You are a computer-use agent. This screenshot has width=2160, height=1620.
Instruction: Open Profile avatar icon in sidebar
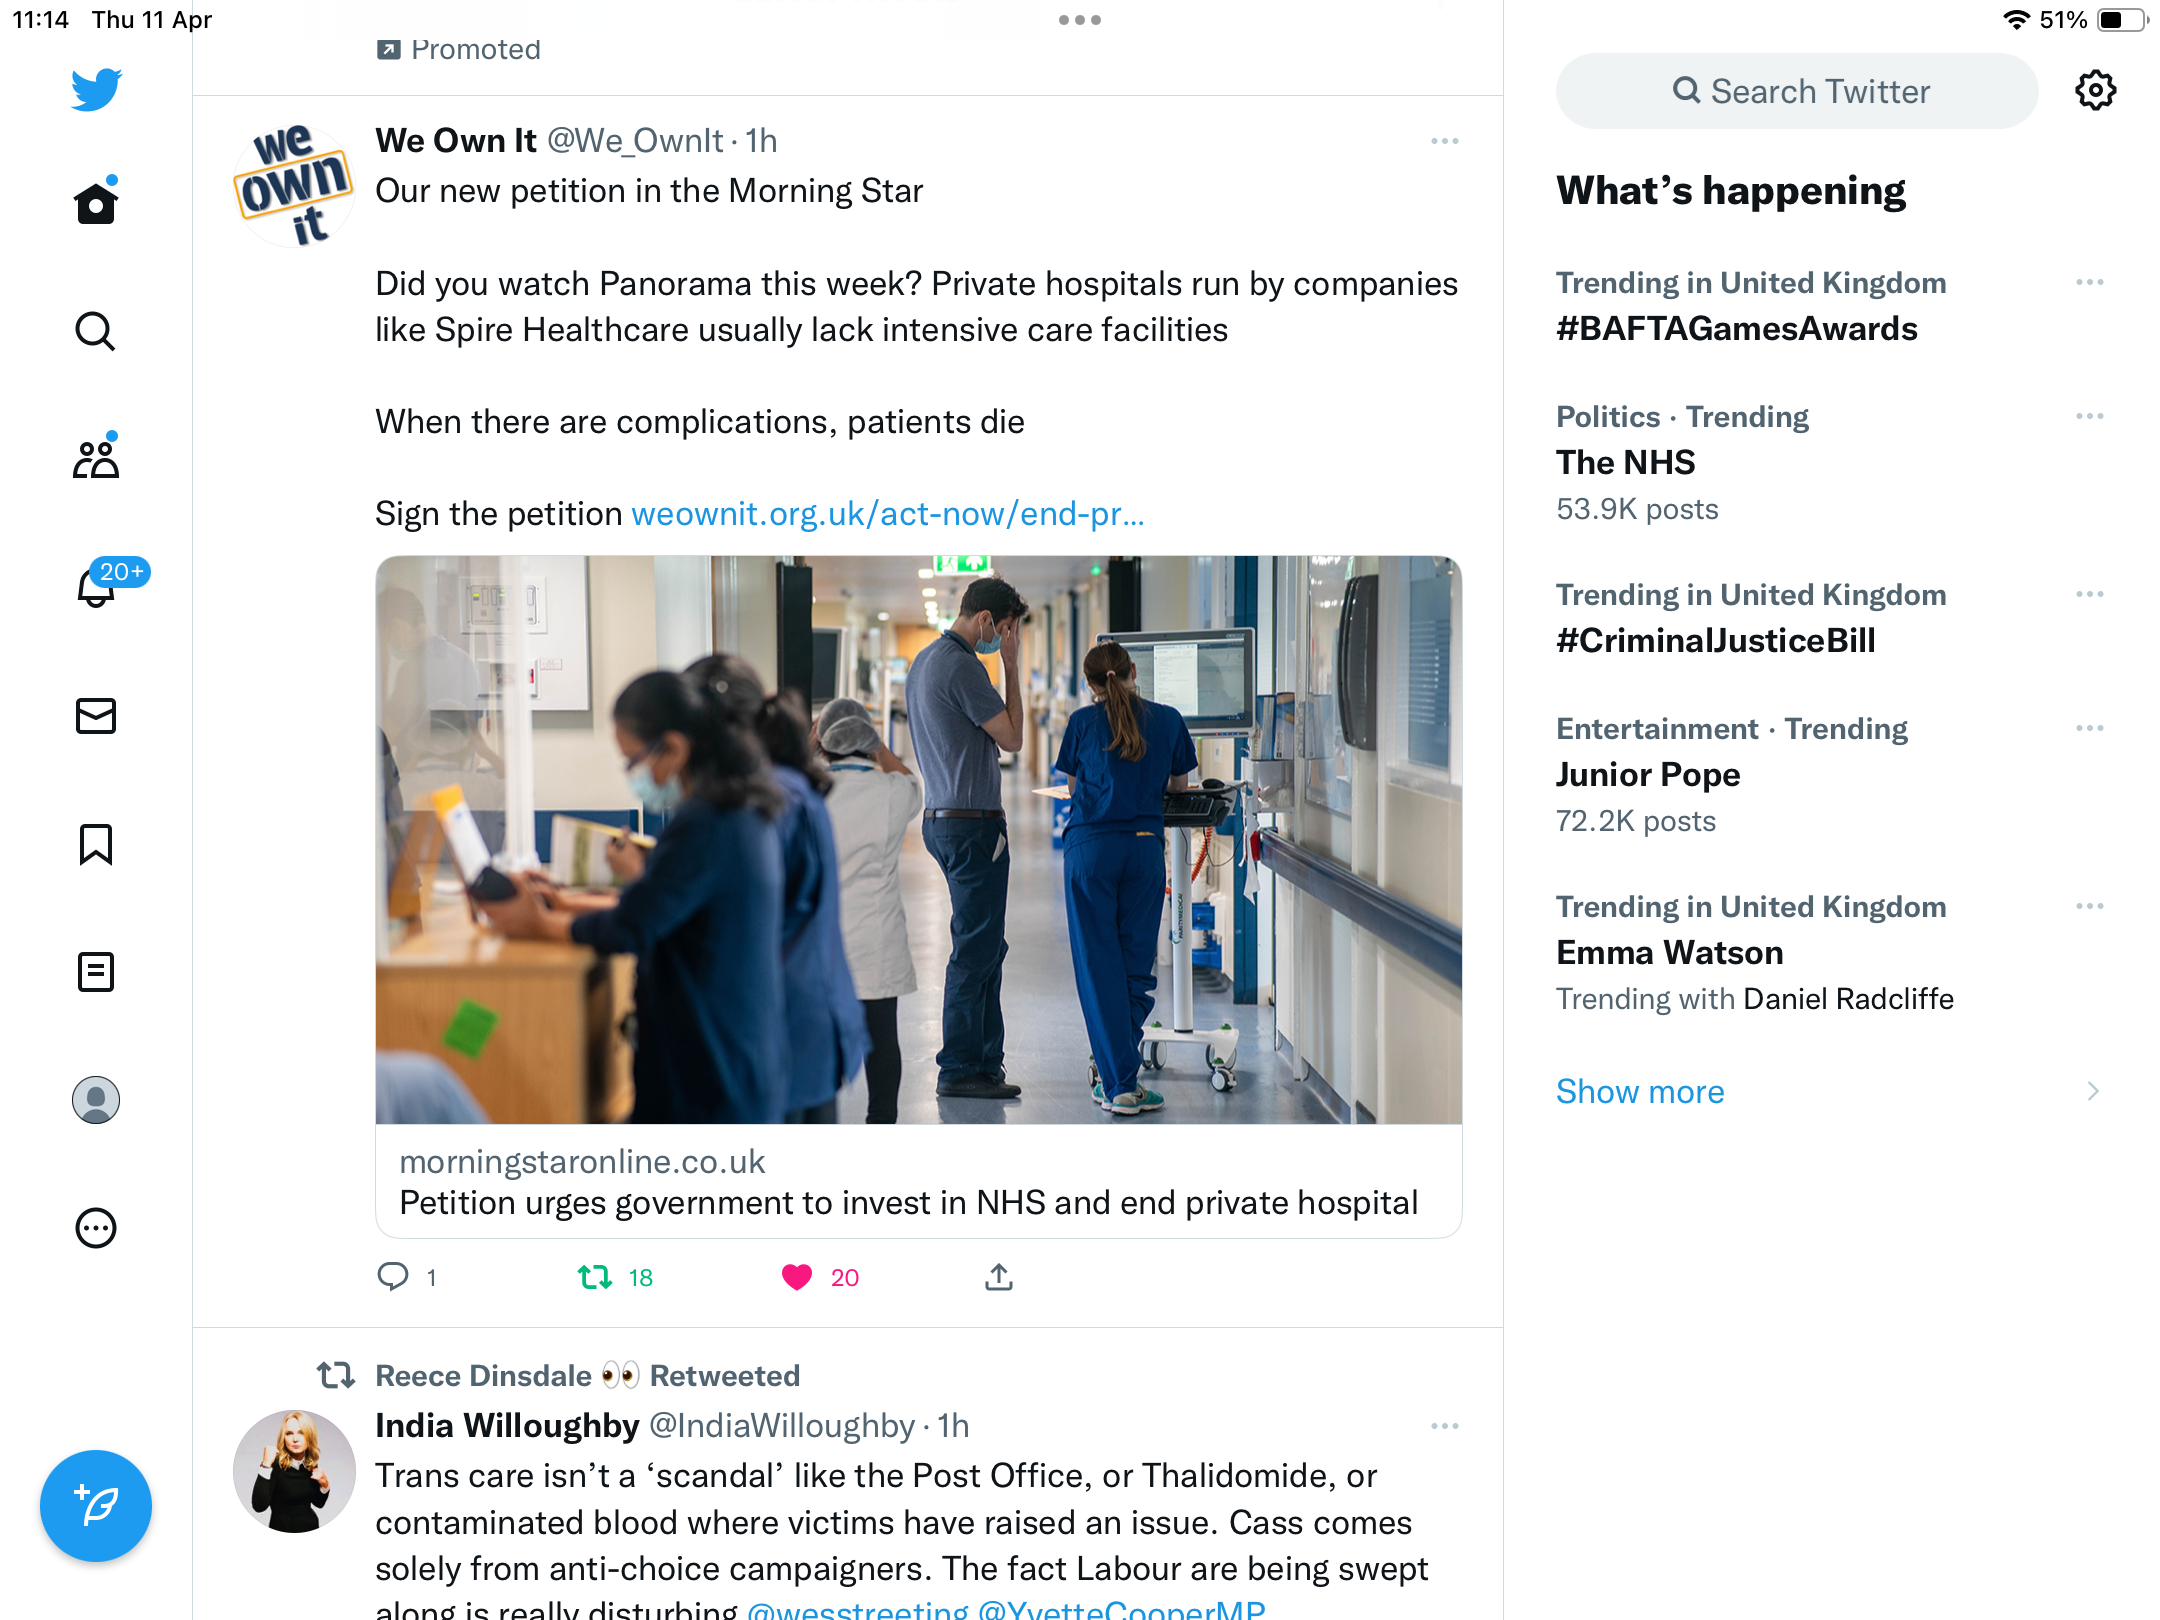(96, 1100)
